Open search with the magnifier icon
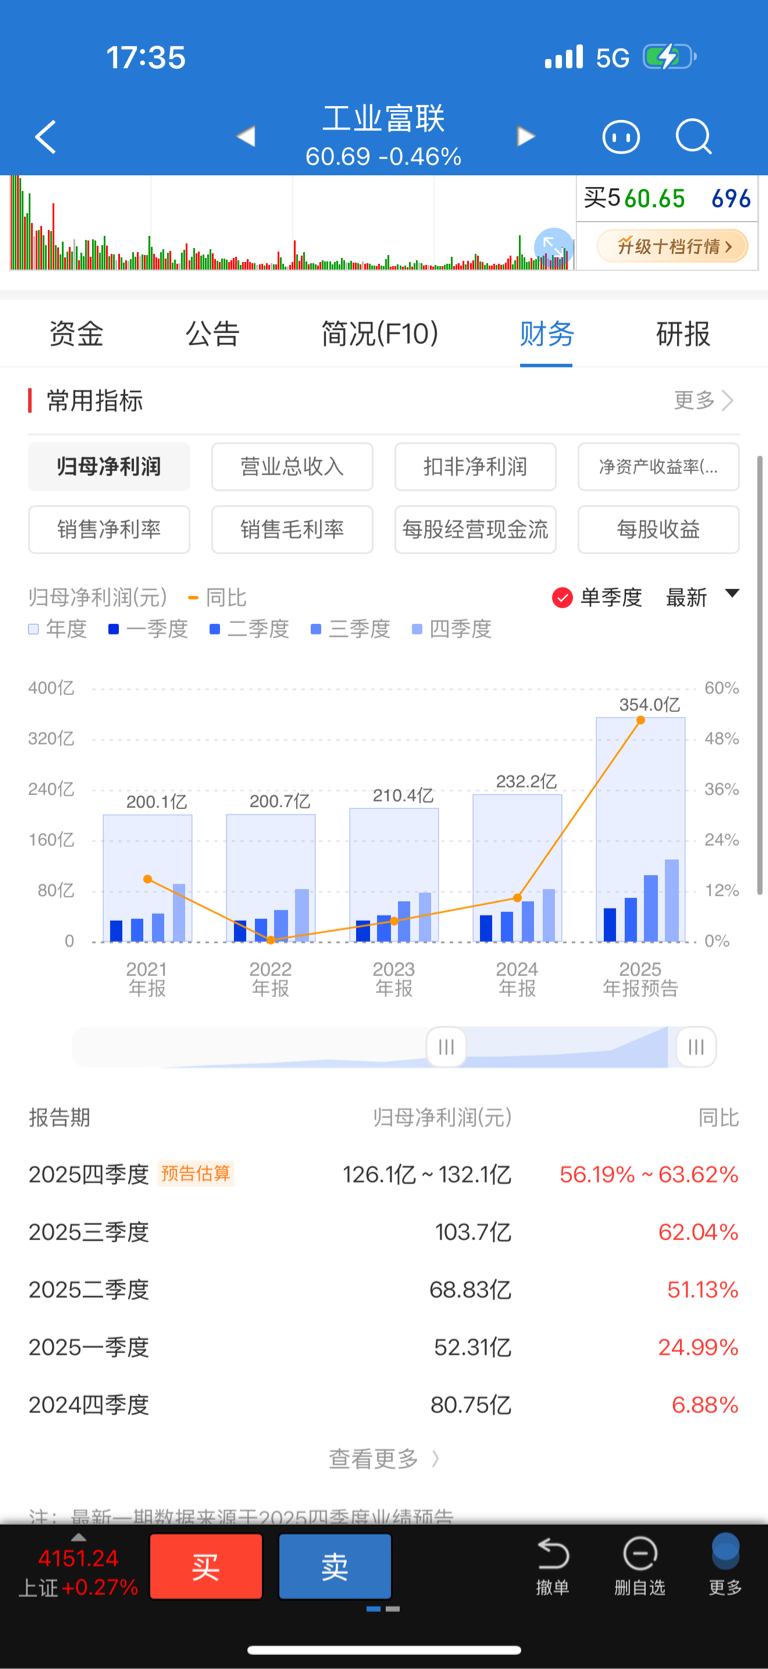The width and height of the screenshot is (768, 1669). 693,137
